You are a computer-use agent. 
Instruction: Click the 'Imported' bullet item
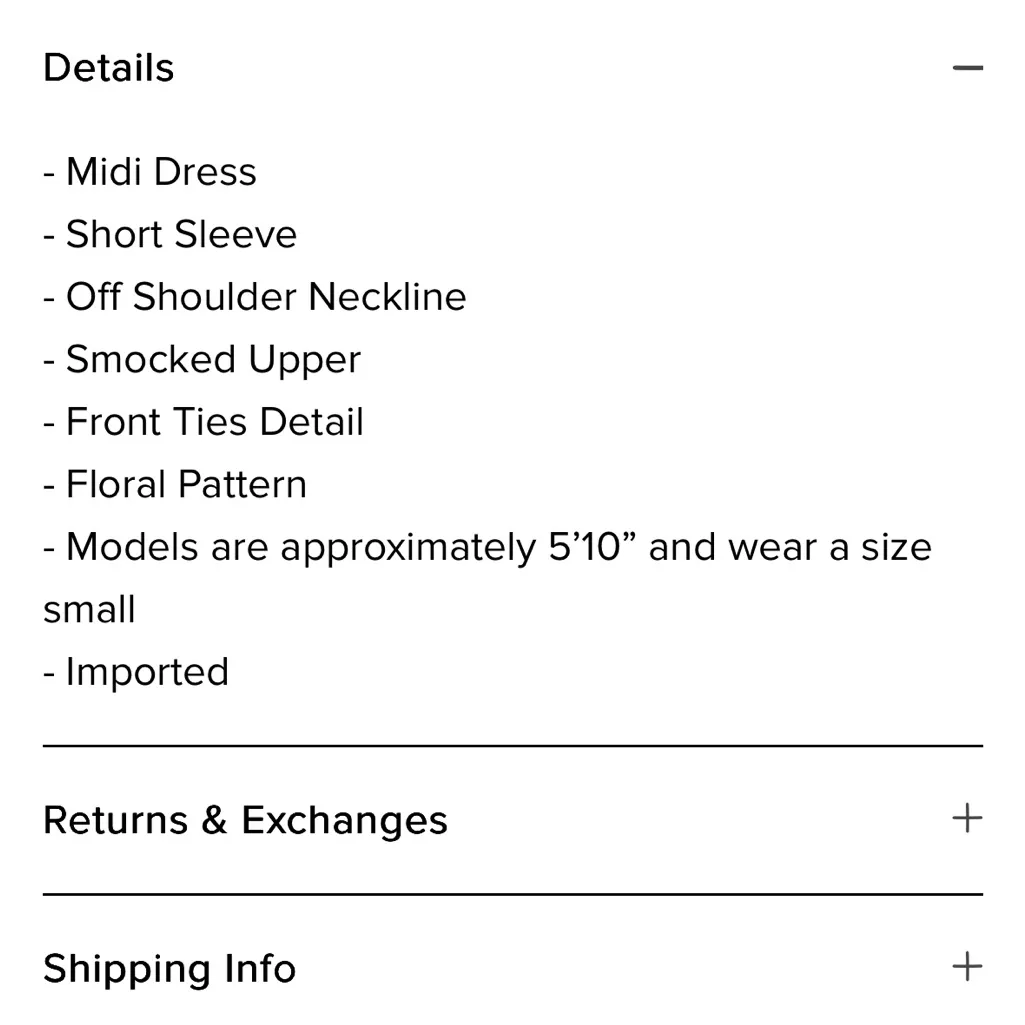(135, 671)
